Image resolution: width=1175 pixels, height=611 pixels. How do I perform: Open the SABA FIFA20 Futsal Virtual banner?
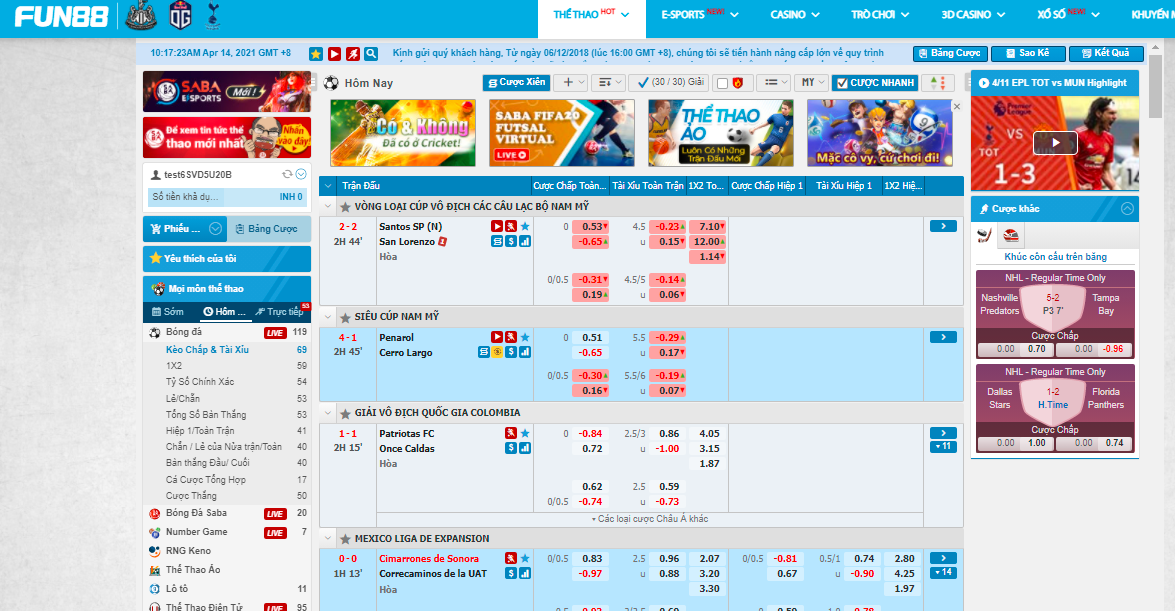click(x=561, y=133)
